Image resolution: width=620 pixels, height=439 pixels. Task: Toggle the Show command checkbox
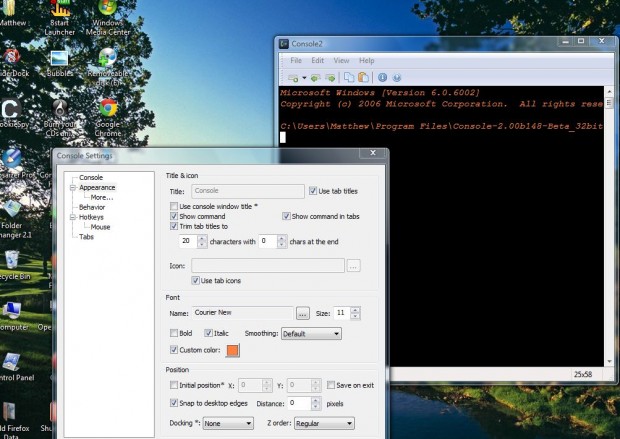(x=174, y=216)
